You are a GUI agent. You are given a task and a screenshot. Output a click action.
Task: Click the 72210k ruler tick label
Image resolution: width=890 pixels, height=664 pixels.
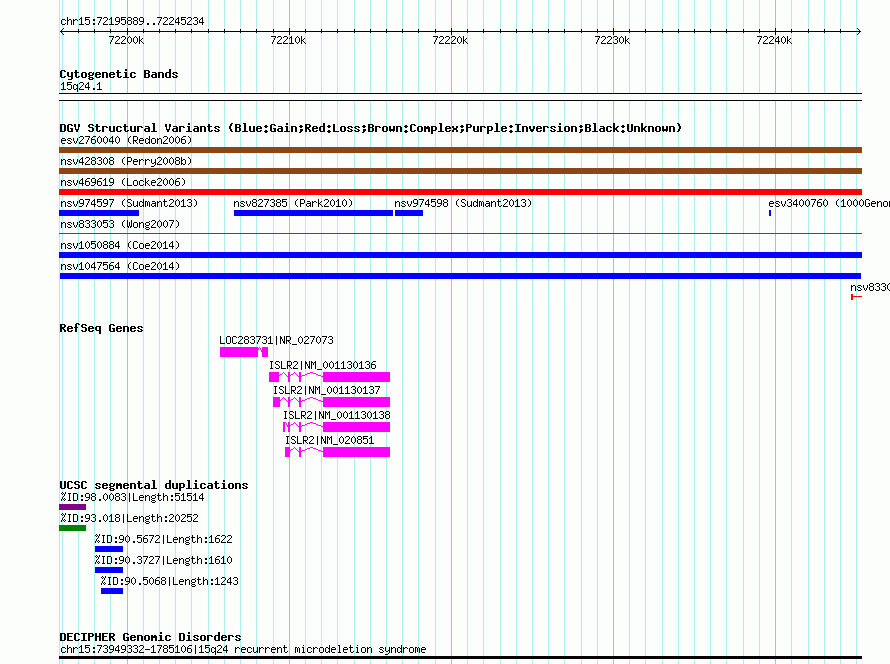(x=288, y=40)
